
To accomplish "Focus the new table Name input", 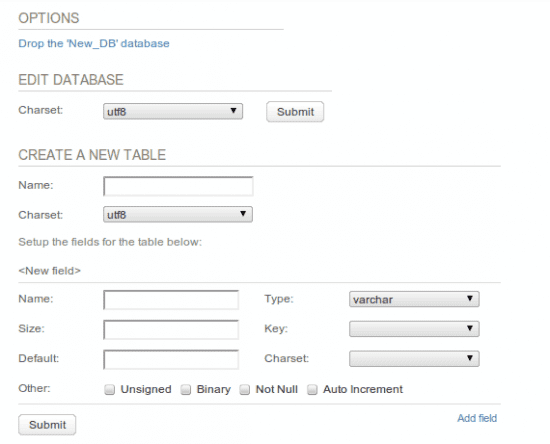I will coord(178,186).
